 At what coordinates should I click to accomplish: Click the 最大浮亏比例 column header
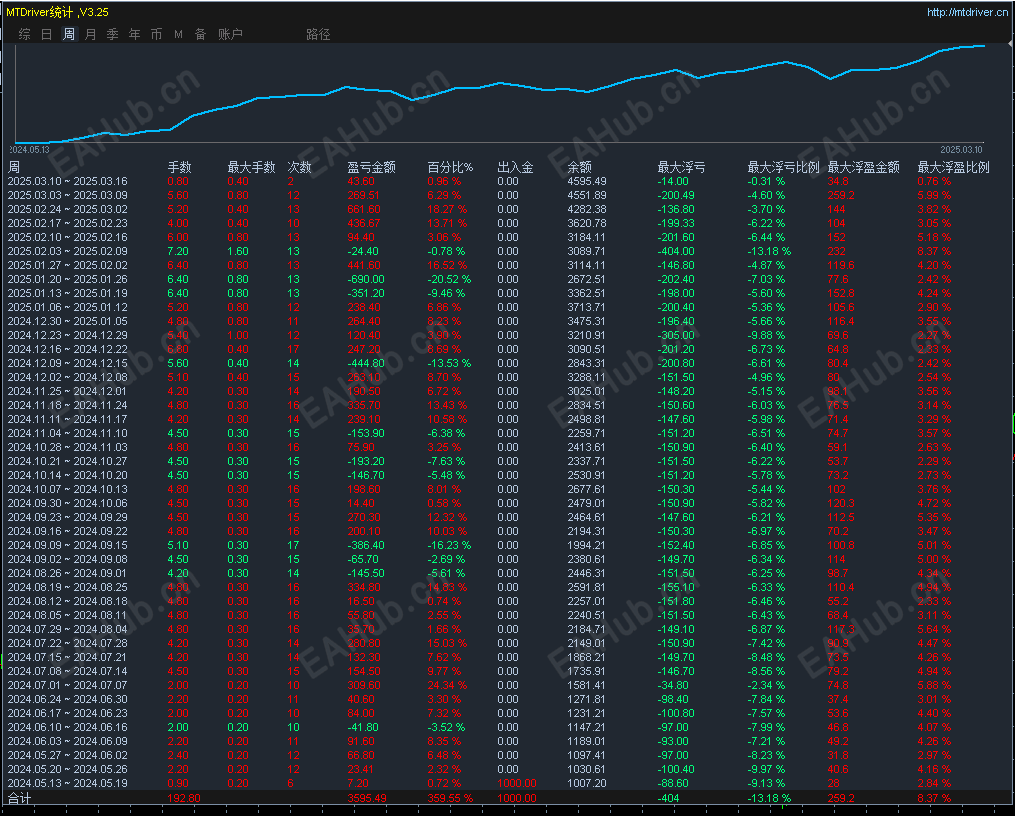pos(783,167)
